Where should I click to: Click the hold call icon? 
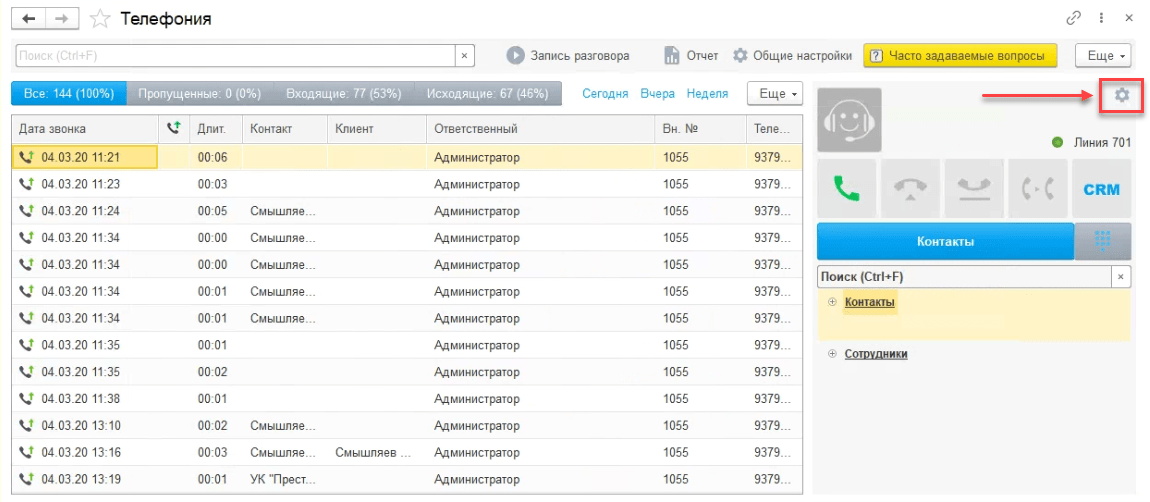[974, 189]
